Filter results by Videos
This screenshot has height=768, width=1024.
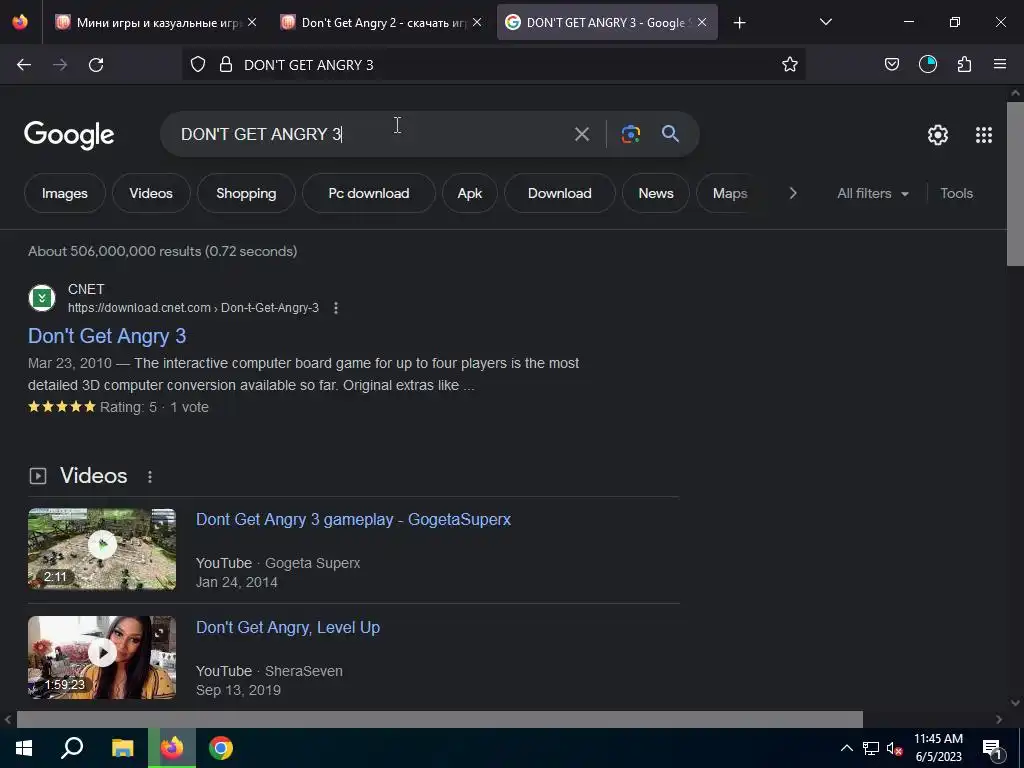click(151, 193)
